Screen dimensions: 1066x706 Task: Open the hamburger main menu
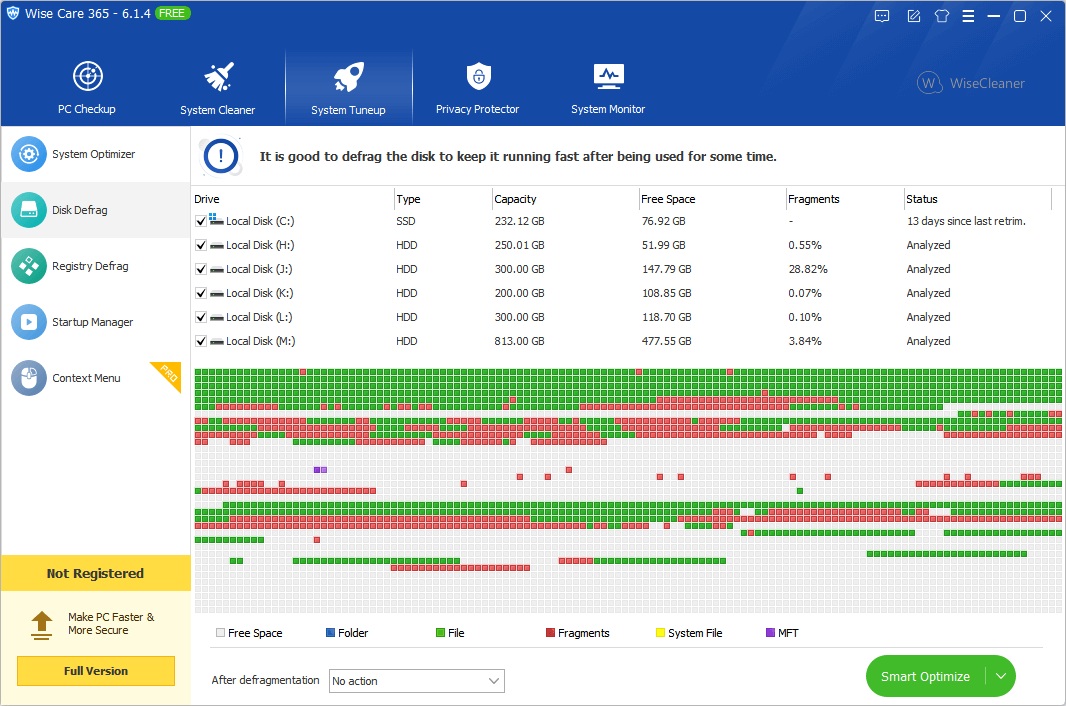(968, 16)
